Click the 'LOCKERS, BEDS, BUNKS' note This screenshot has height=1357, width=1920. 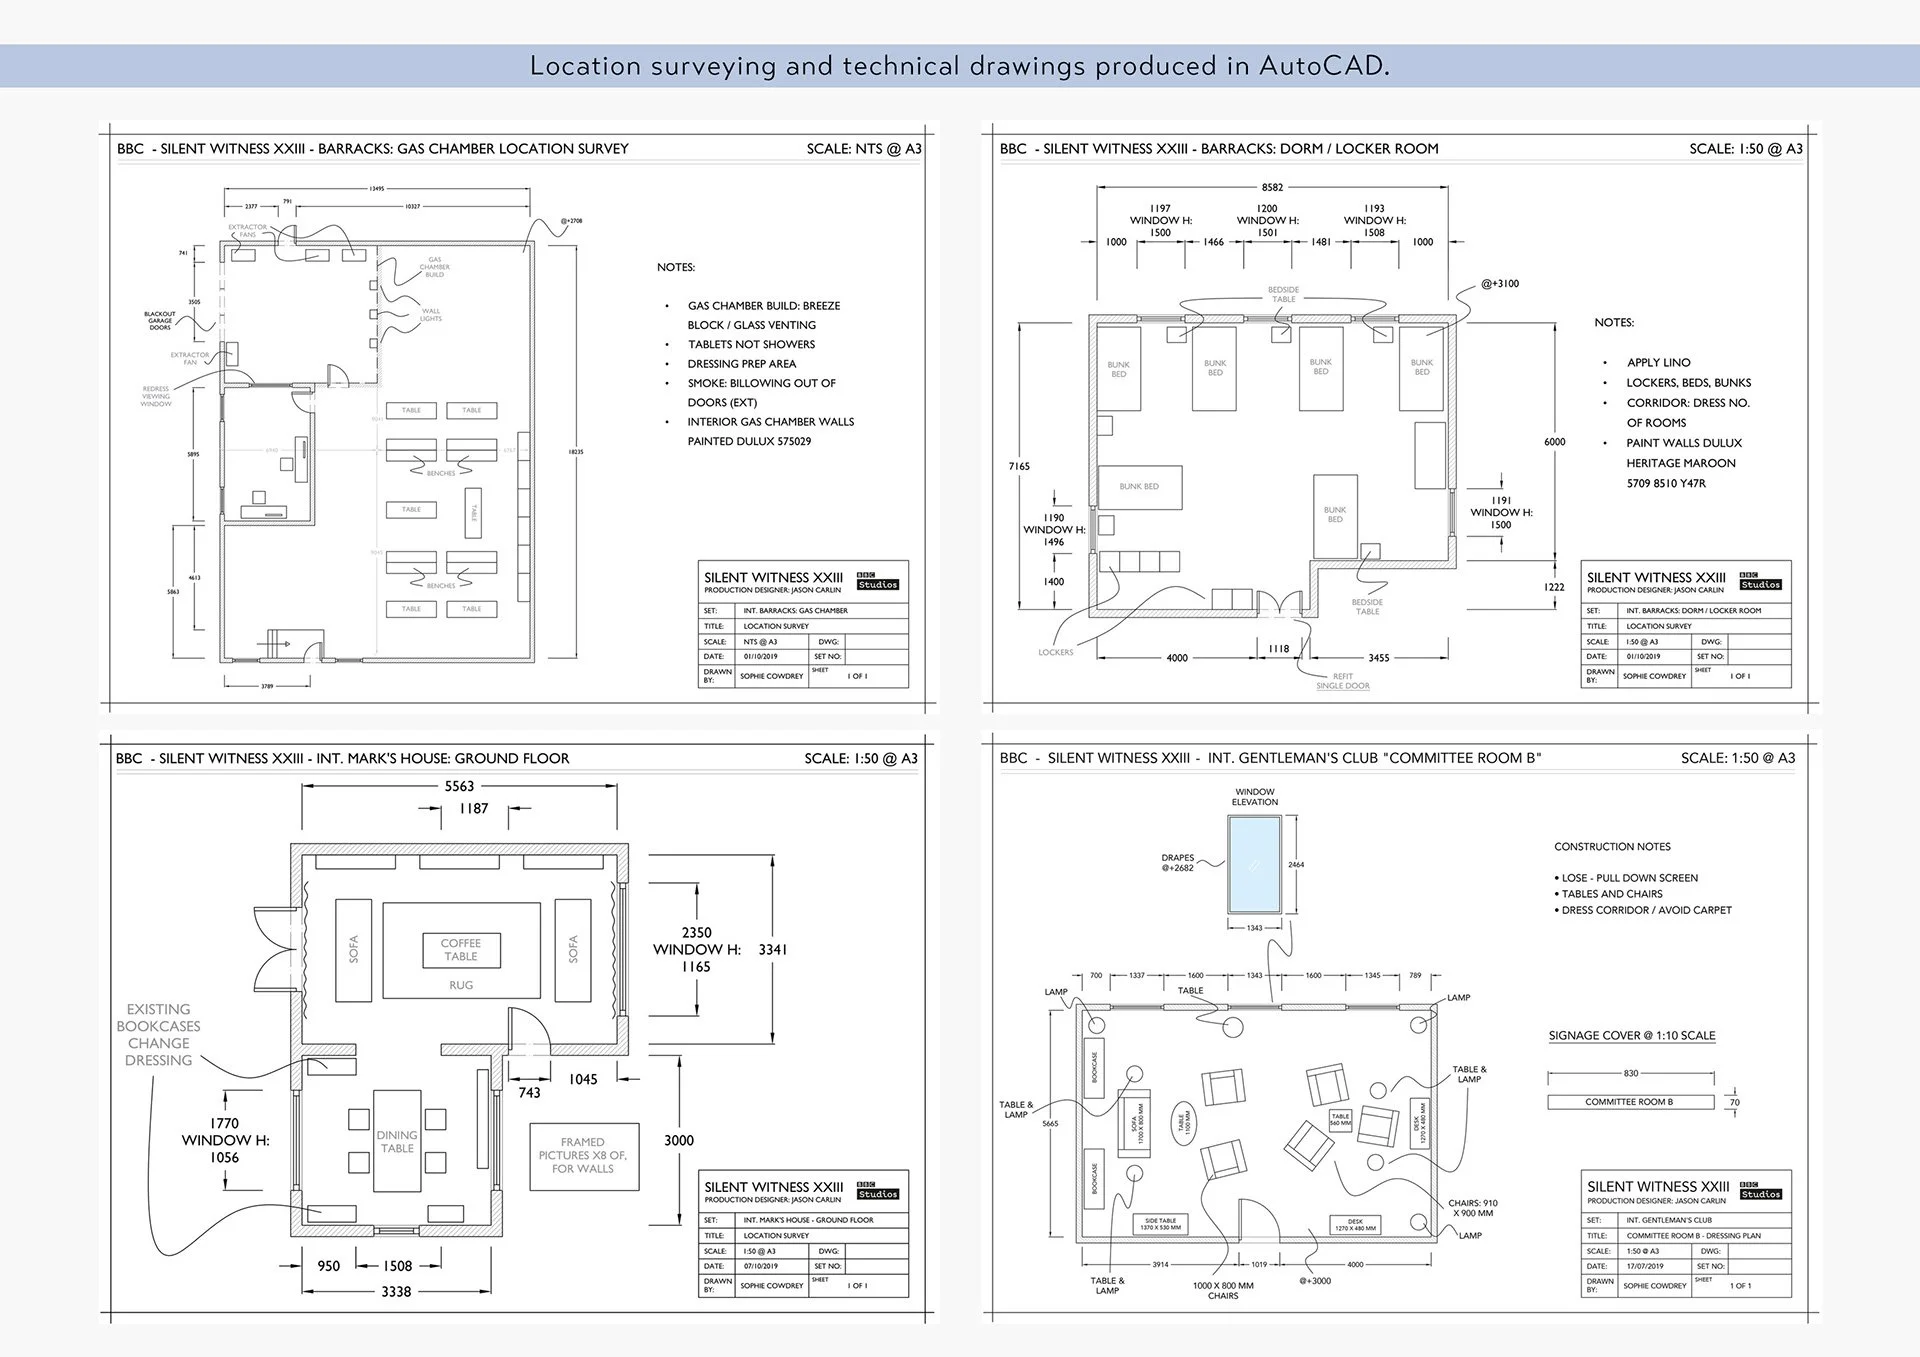(x=1688, y=382)
